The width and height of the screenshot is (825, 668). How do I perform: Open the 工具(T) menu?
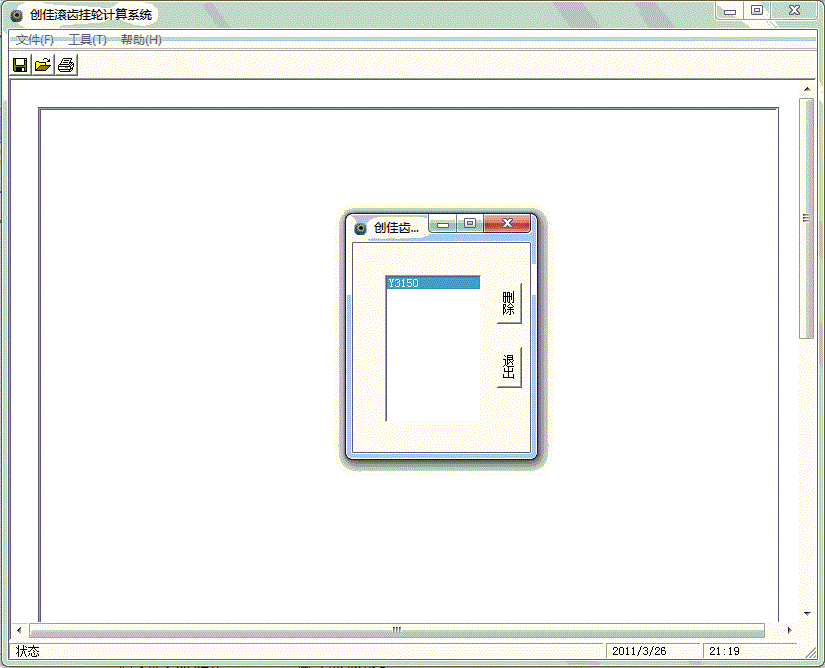point(87,40)
